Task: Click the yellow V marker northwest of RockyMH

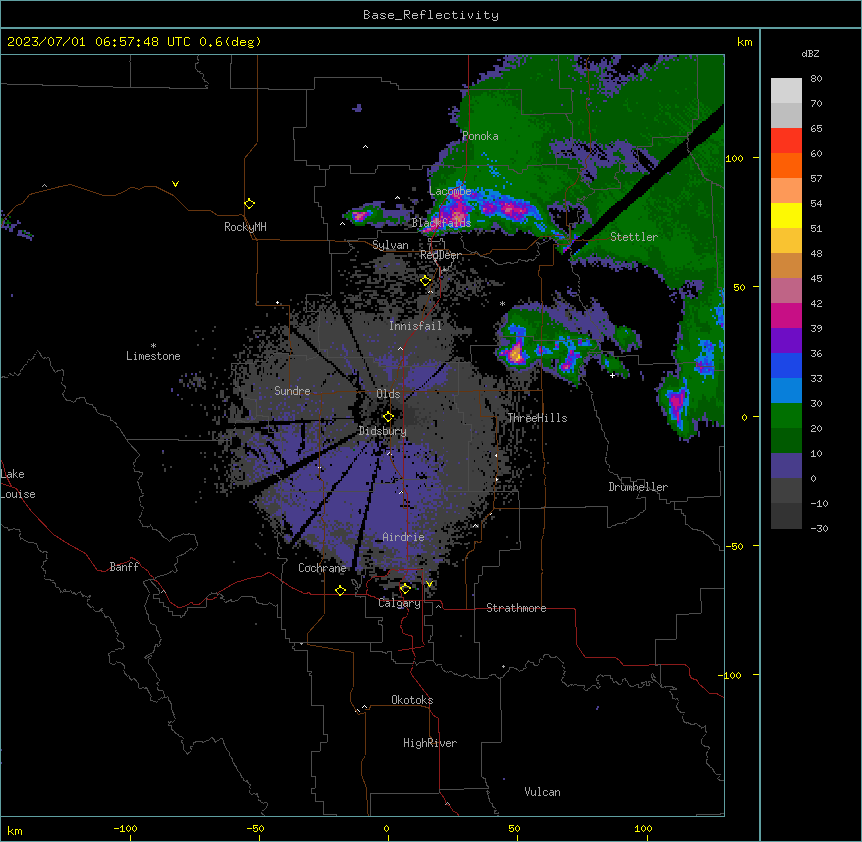Action: [x=175, y=184]
